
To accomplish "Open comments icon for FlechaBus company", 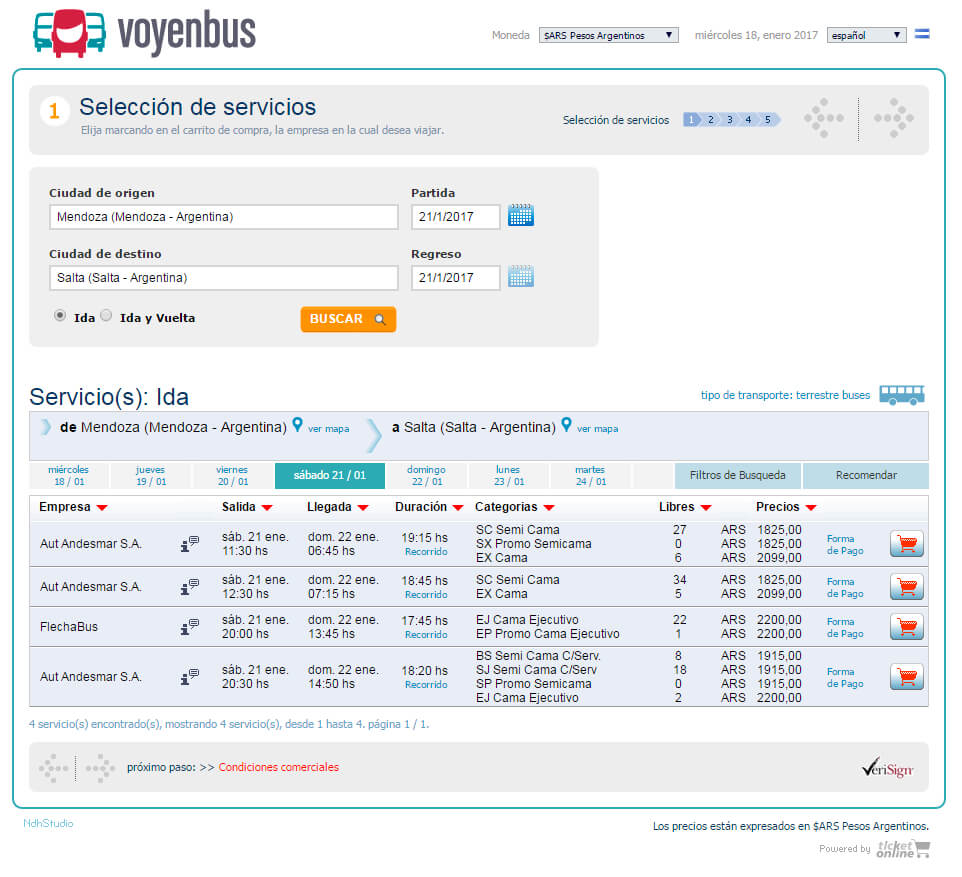I will point(189,627).
